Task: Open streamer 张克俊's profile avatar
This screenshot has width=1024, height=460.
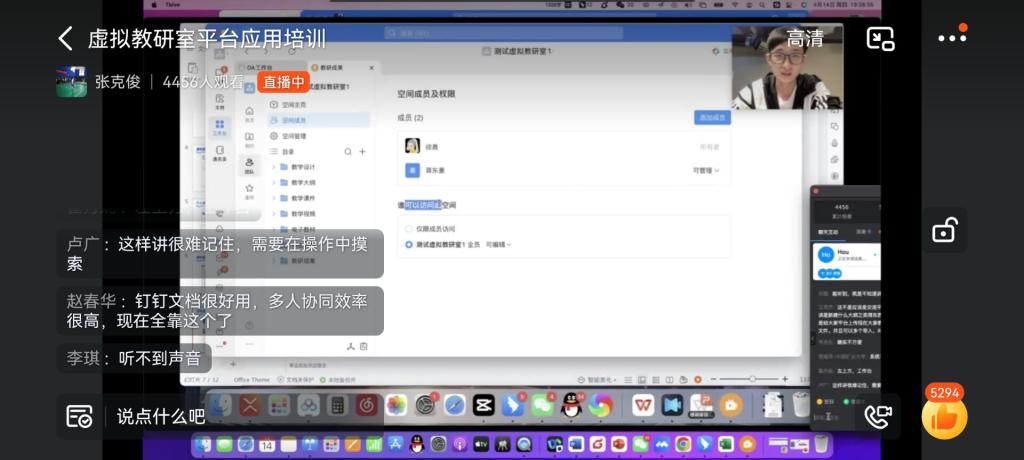Action: 71,82
